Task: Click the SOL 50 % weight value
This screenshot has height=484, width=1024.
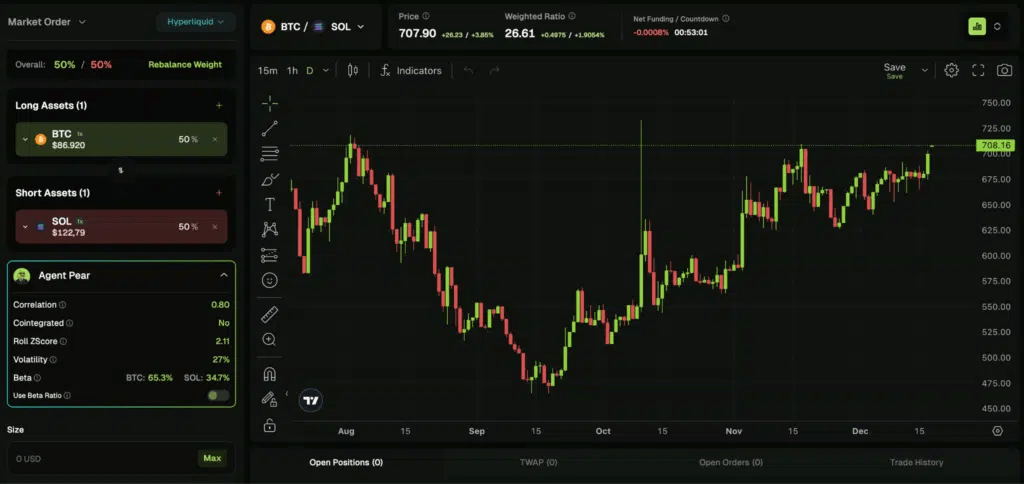Action: [x=188, y=227]
